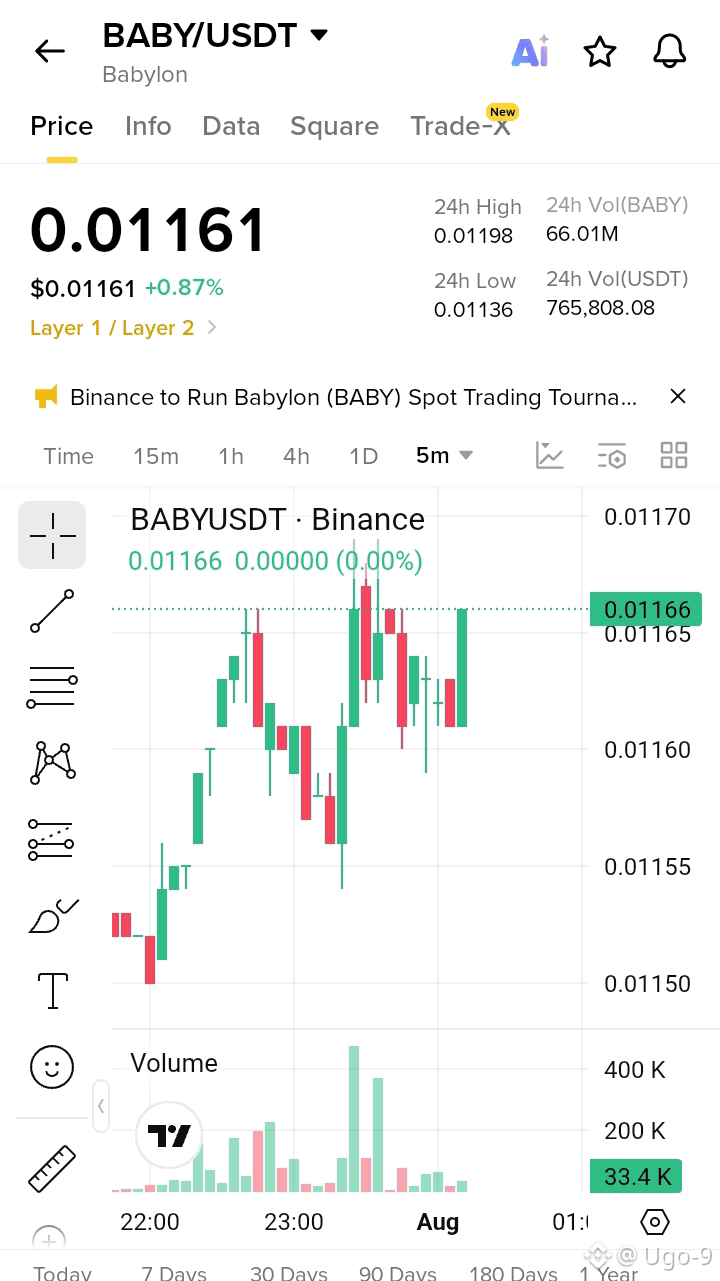Select the brush drawing tool
The width and height of the screenshot is (720, 1281).
click(x=52, y=915)
